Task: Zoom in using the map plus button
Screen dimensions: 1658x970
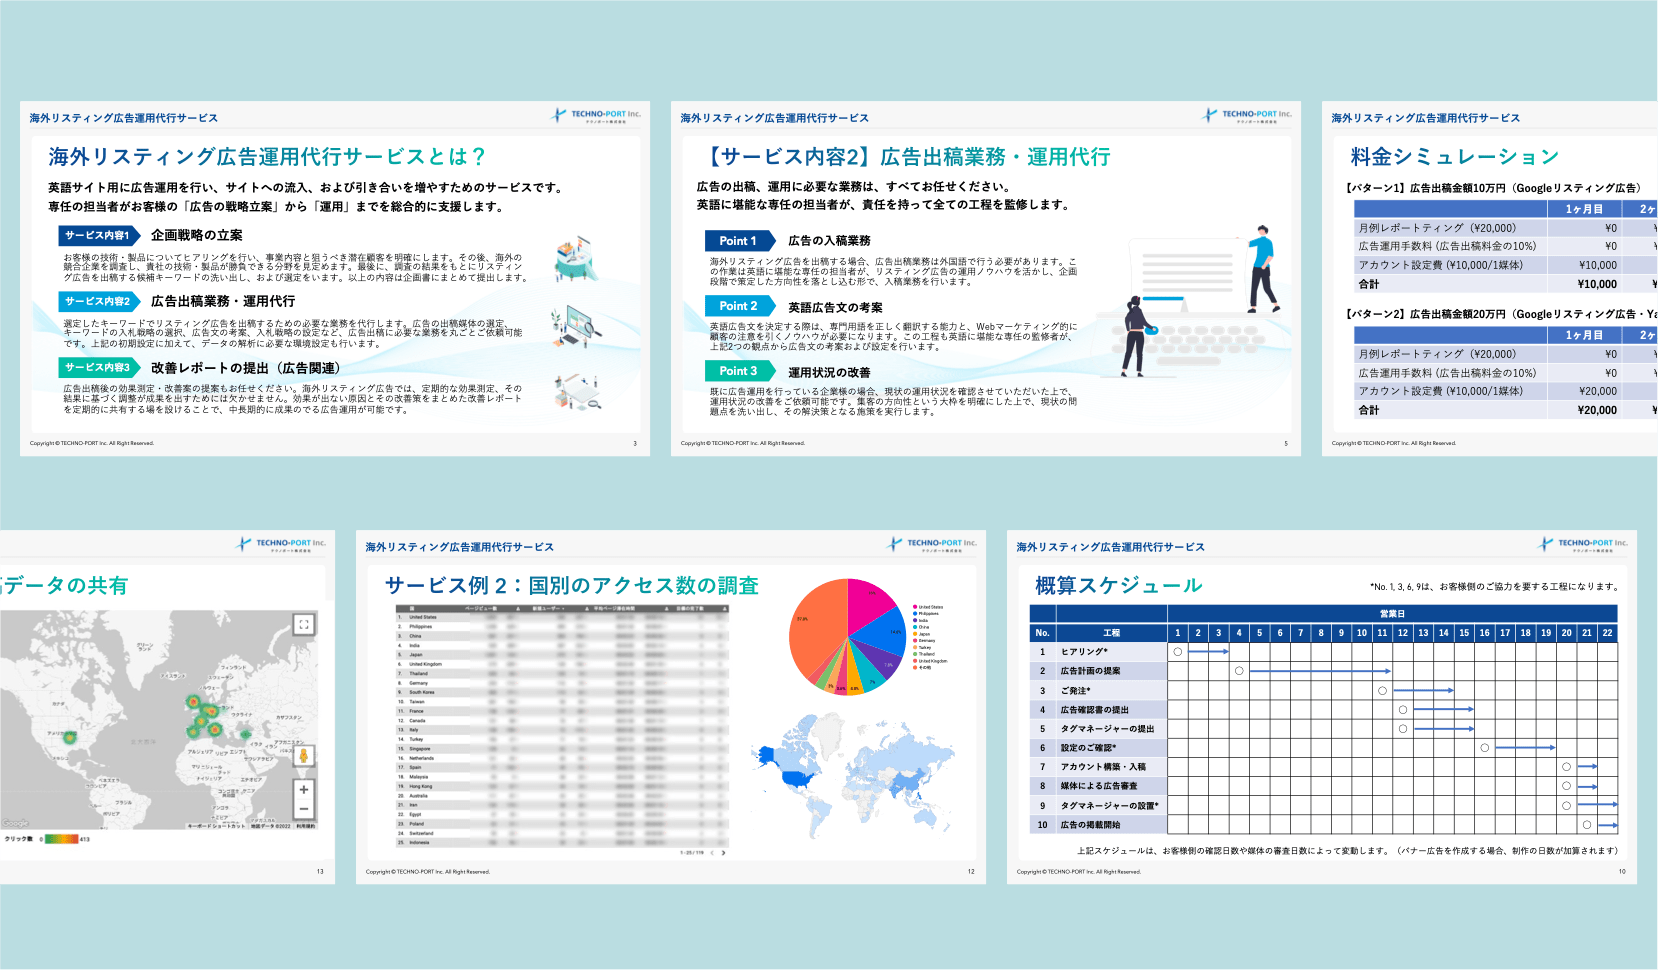Action: pos(303,789)
